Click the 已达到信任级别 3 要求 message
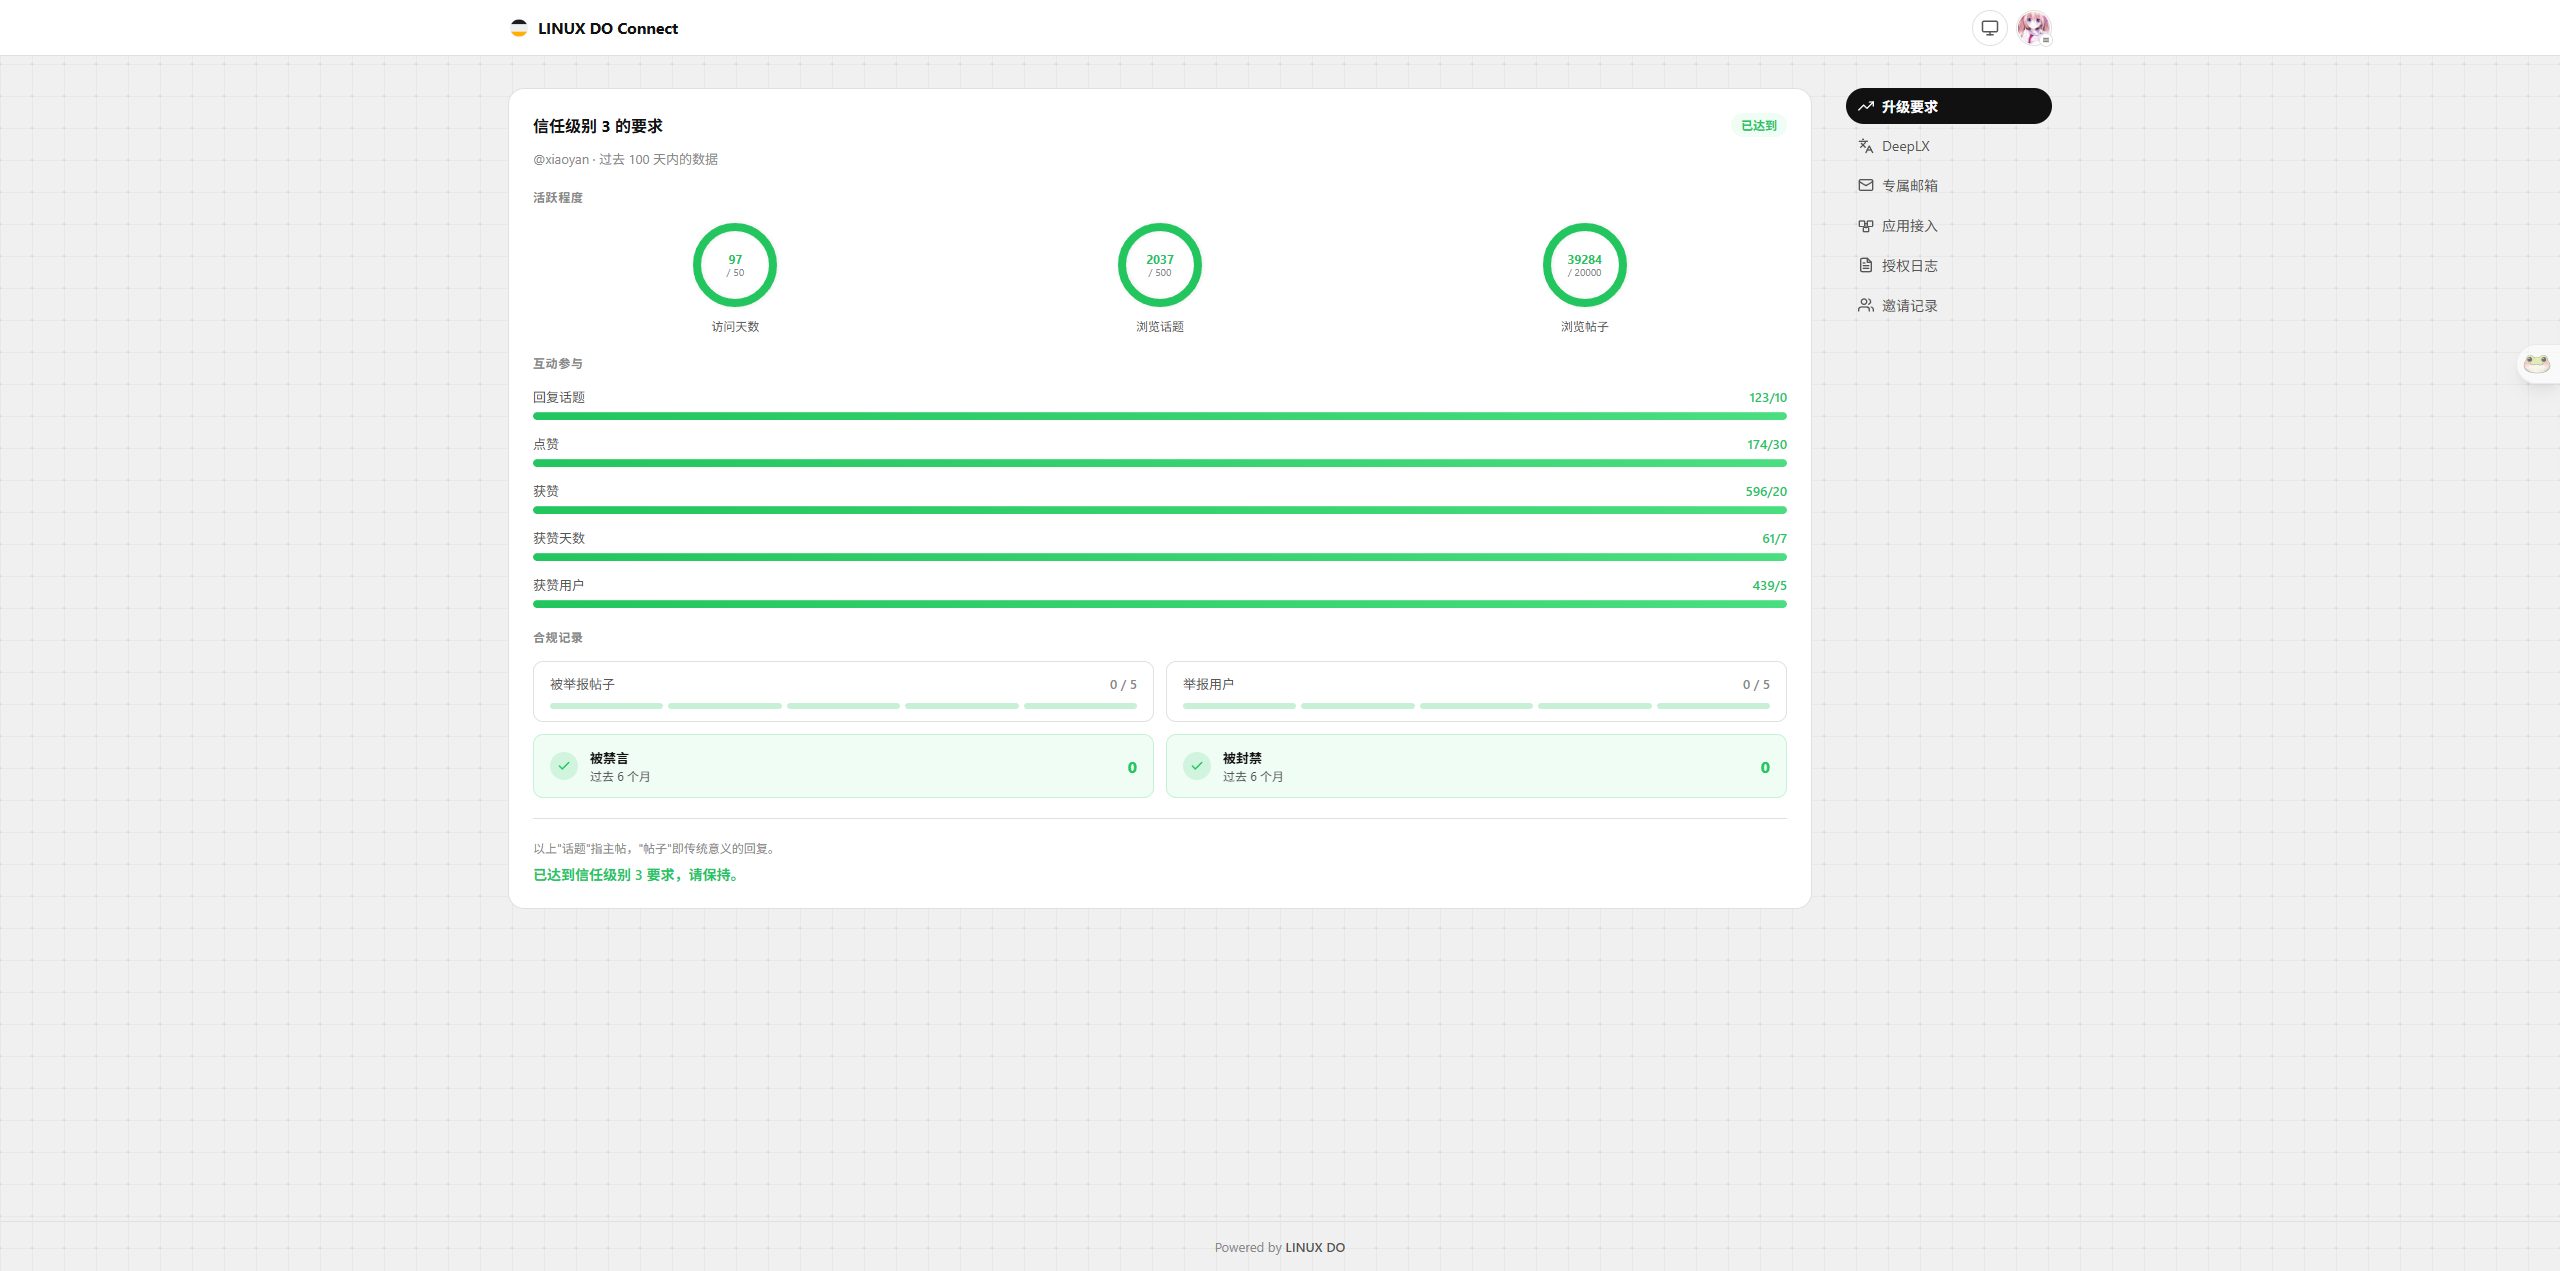Image resolution: width=2560 pixels, height=1271 pixels. point(638,875)
